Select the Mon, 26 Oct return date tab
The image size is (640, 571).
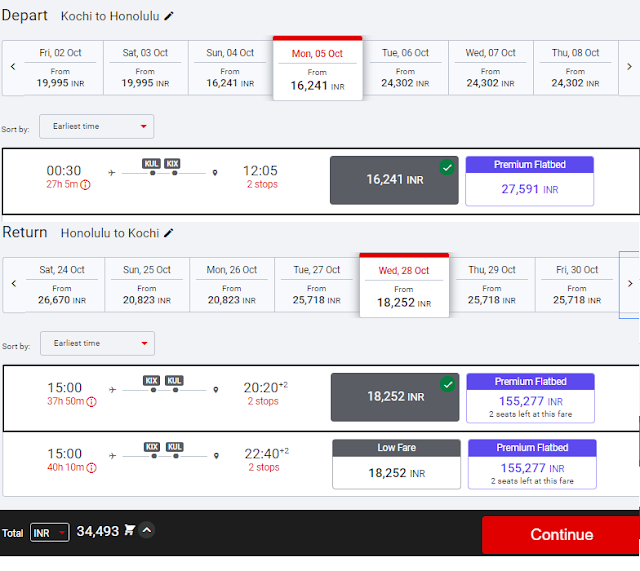click(232, 285)
